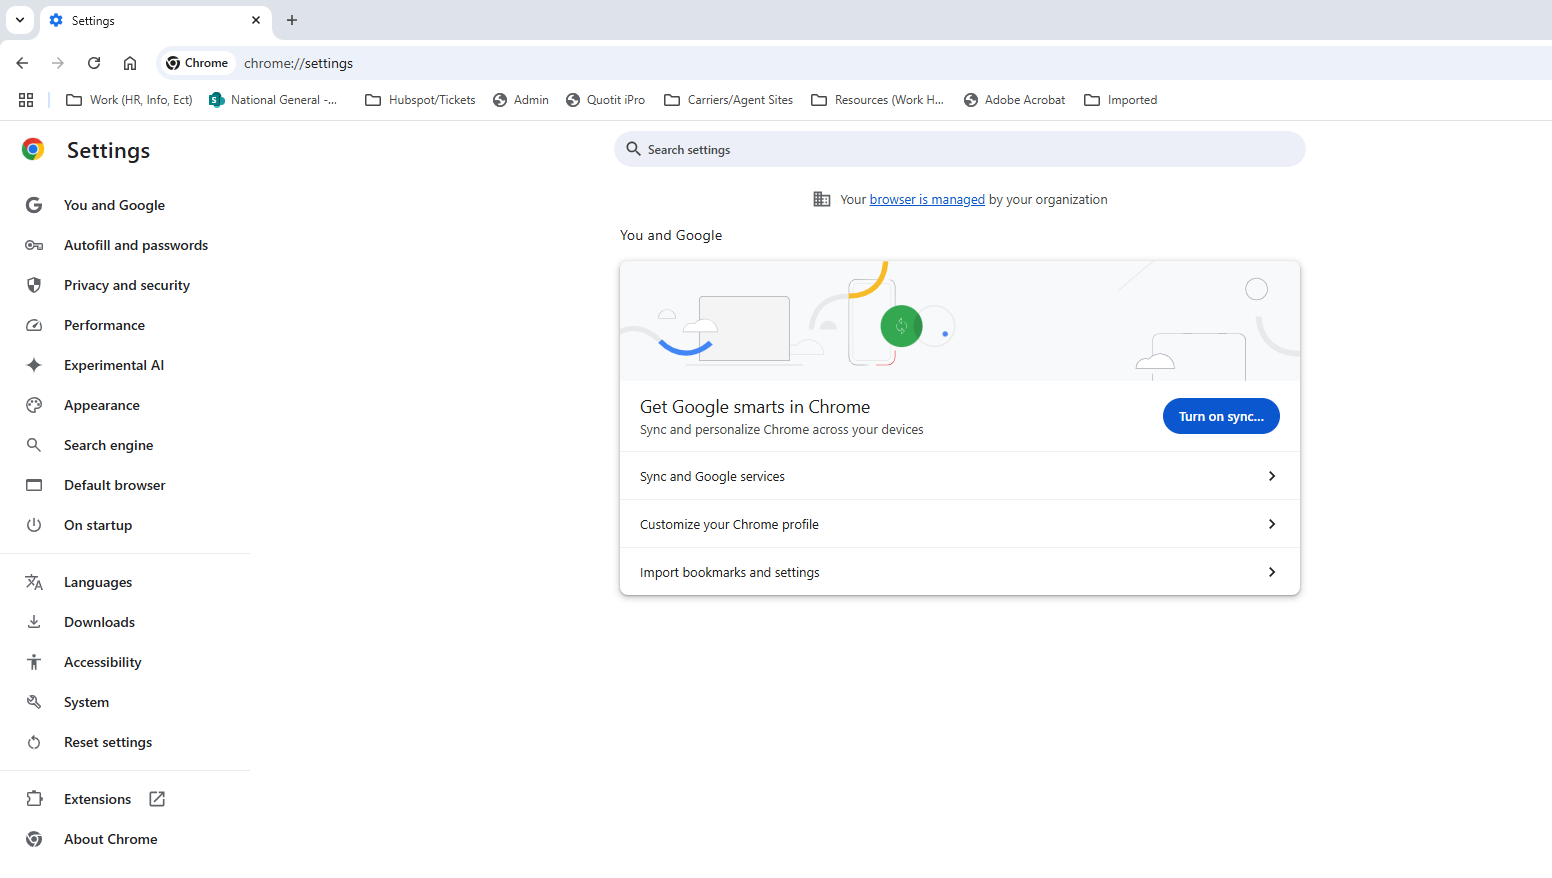
Task: Click the Accessibility person icon
Action: coord(34,662)
